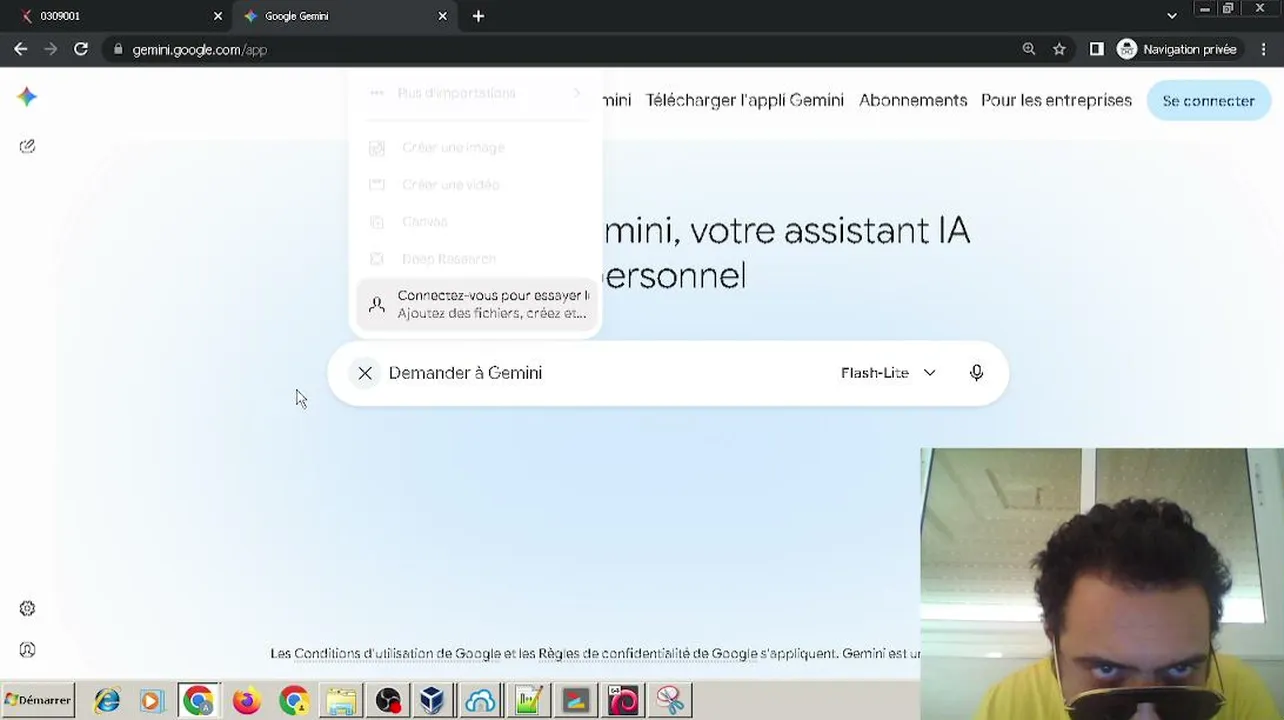Image resolution: width=1284 pixels, height=720 pixels.
Task: Open the Télécharger l'appli Gemini link
Action: (745, 100)
